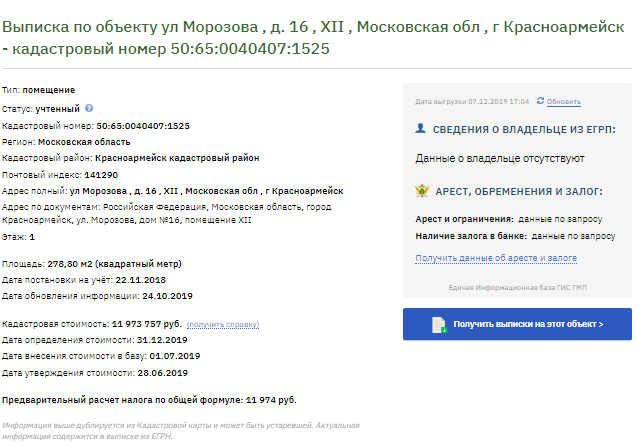Click the owner person icon in ЕГРП section
Viewport: 638px width, 445px height.
pos(420,129)
